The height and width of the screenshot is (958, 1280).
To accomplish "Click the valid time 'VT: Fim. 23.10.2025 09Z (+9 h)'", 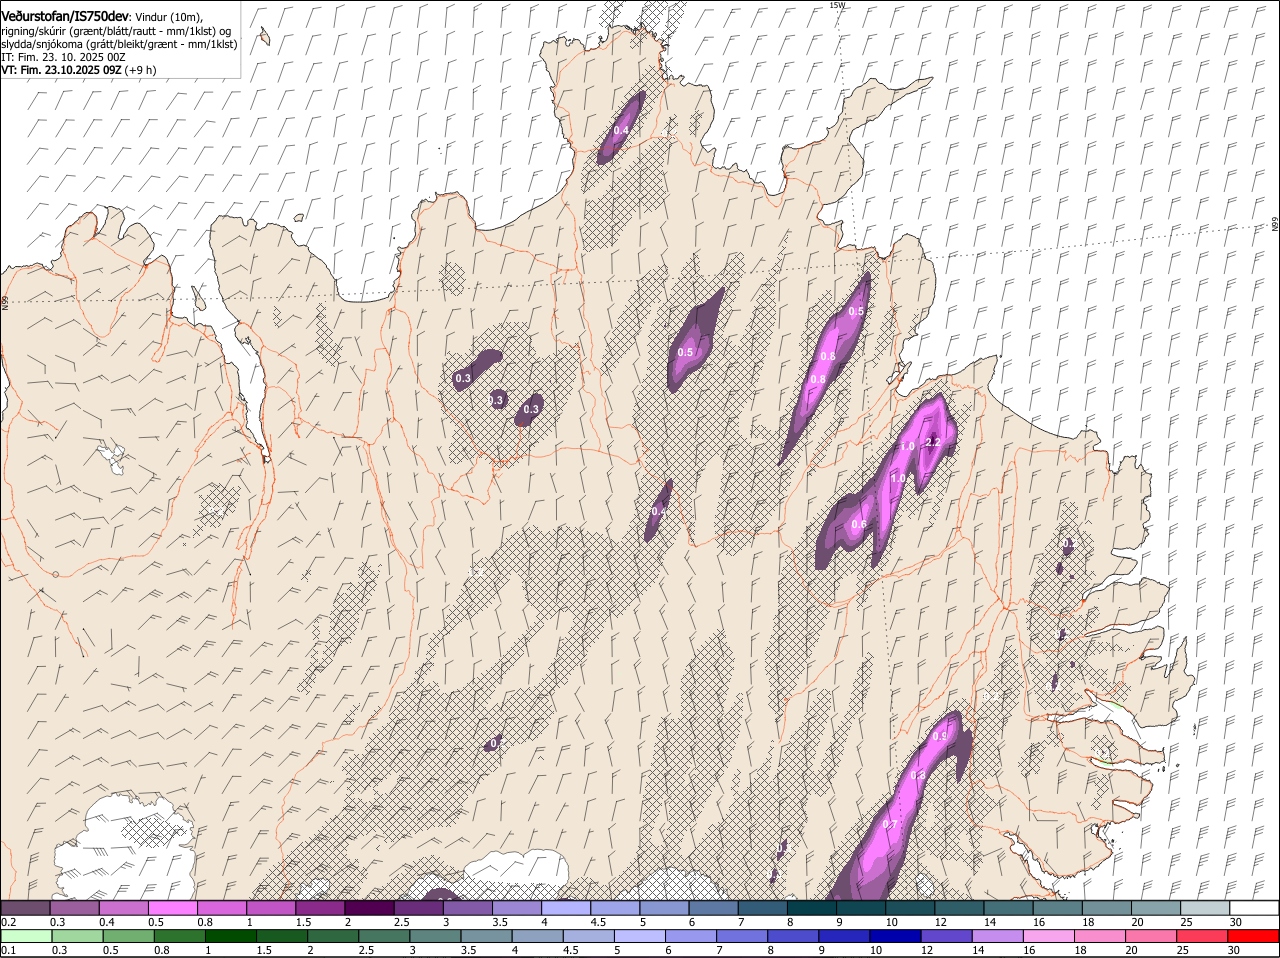I will coord(78,70).
